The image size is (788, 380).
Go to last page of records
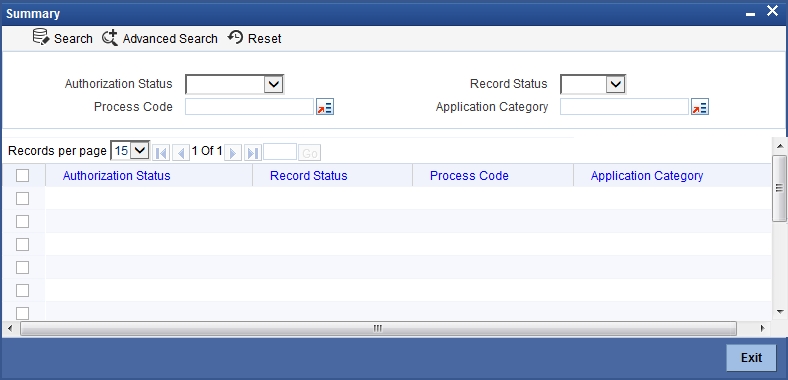pos(253,152)
